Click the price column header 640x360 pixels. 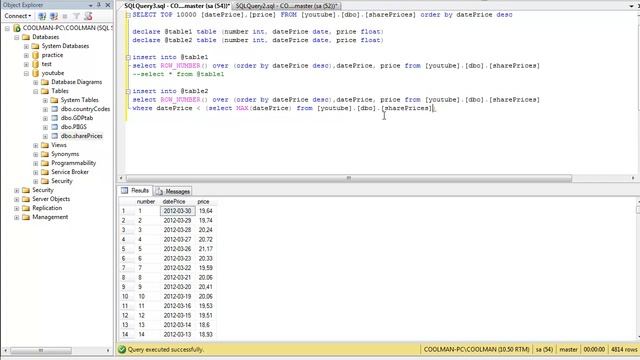203,202
